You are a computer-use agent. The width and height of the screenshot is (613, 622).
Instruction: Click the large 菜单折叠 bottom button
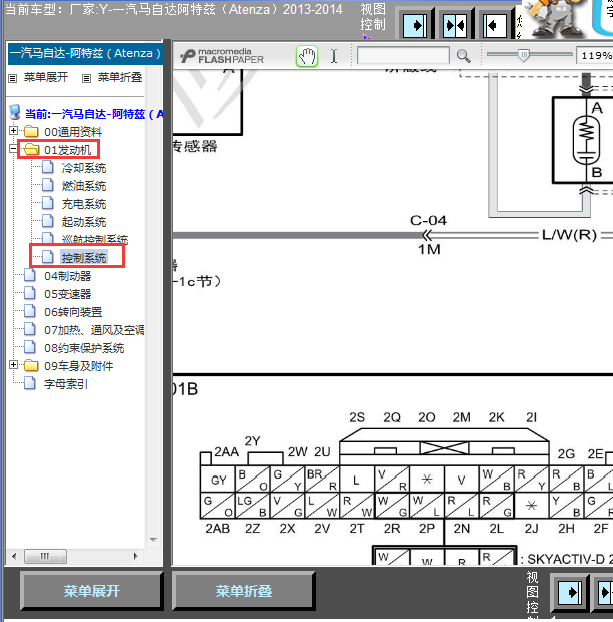244,591
